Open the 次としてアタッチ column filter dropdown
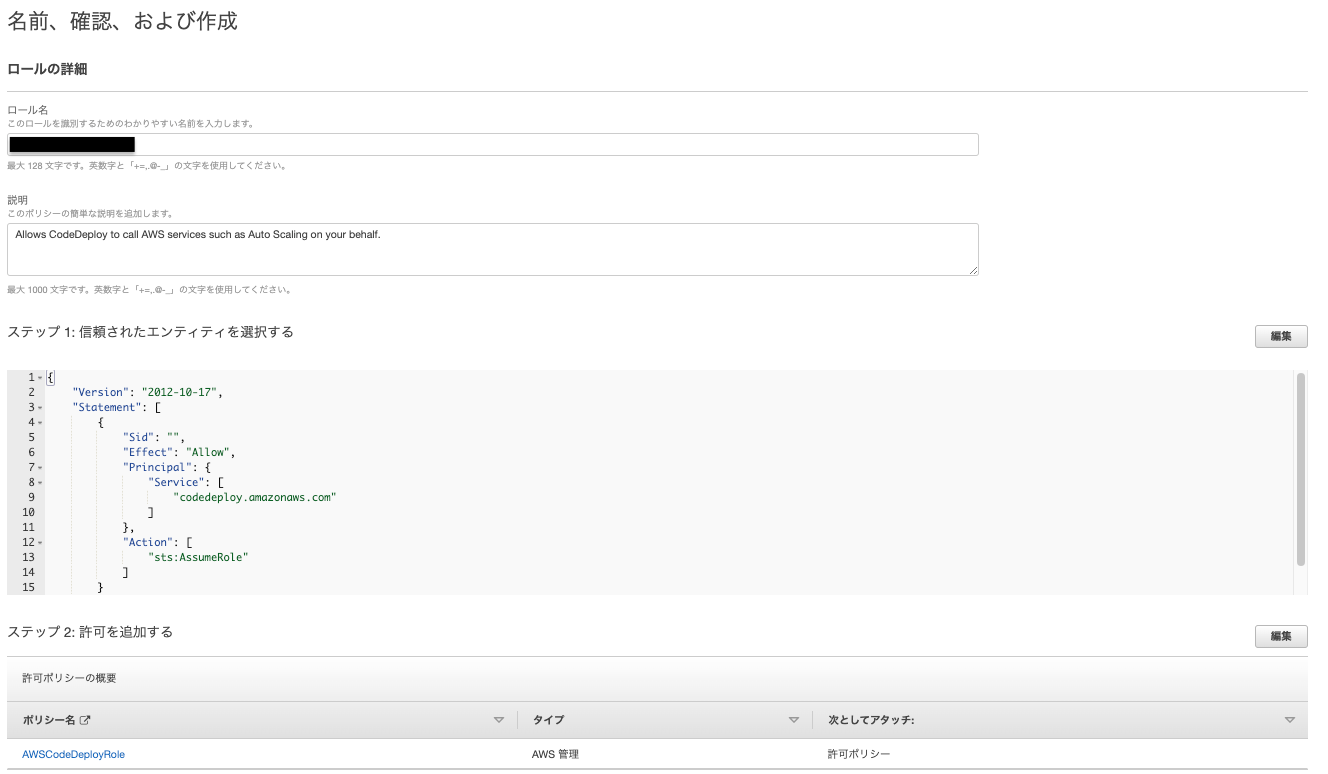This screenshot has height=774, width=1328. pos(1290,719)
